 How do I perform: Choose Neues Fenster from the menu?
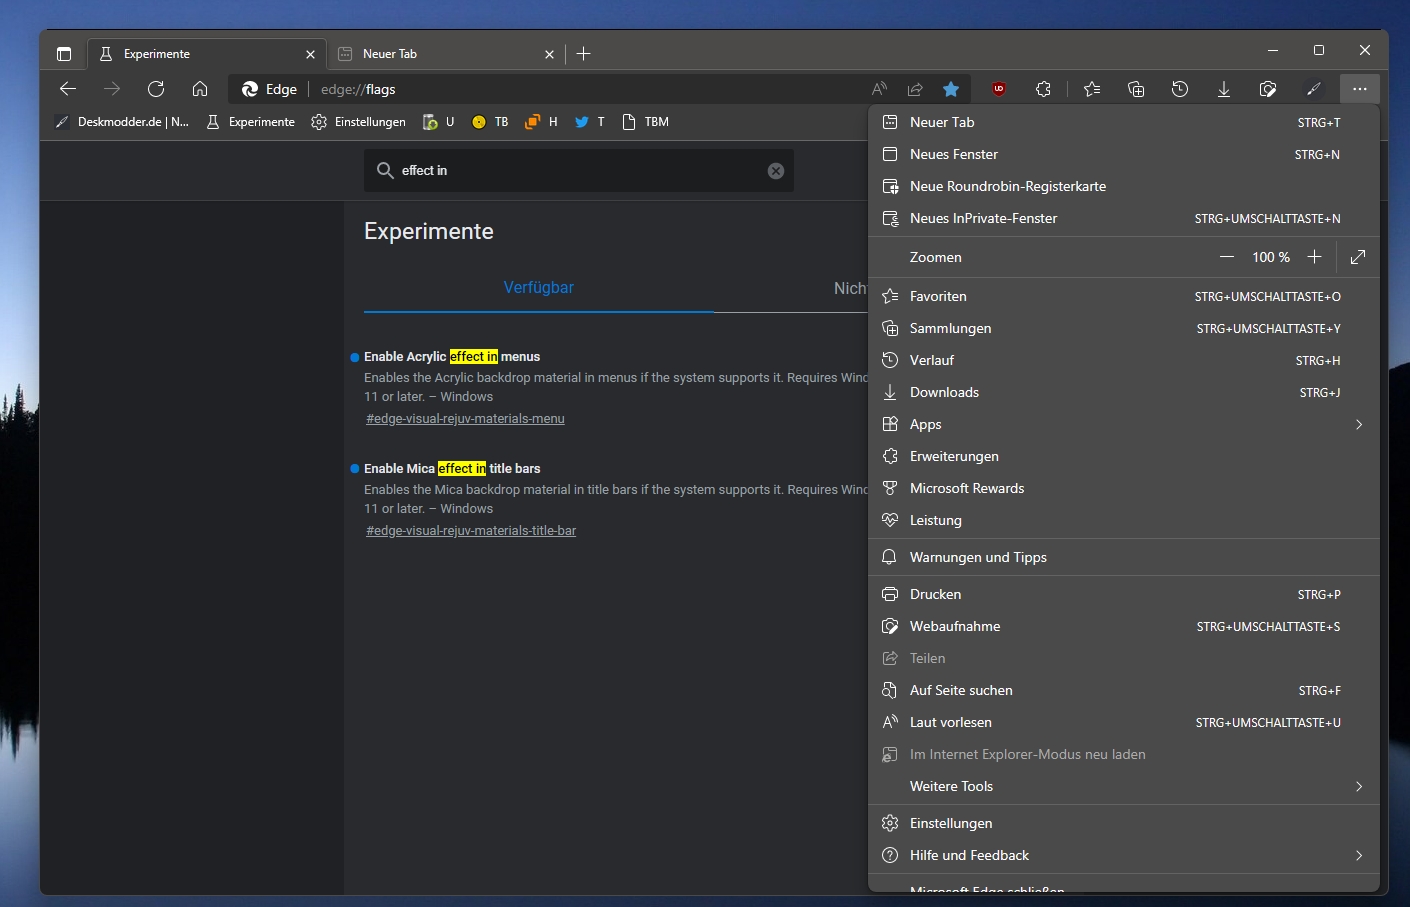pyautogui.click(x=1124, y=154)
